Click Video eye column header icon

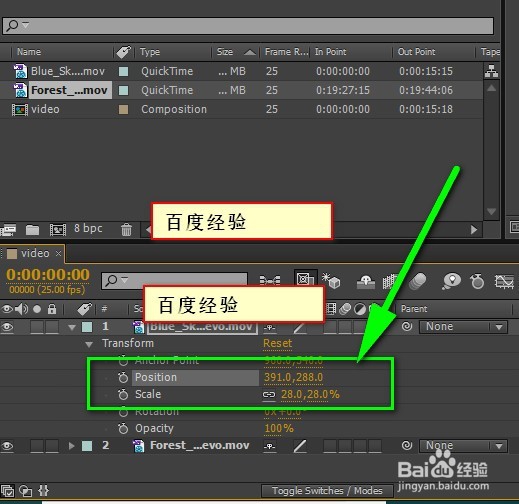click(7, 309)
